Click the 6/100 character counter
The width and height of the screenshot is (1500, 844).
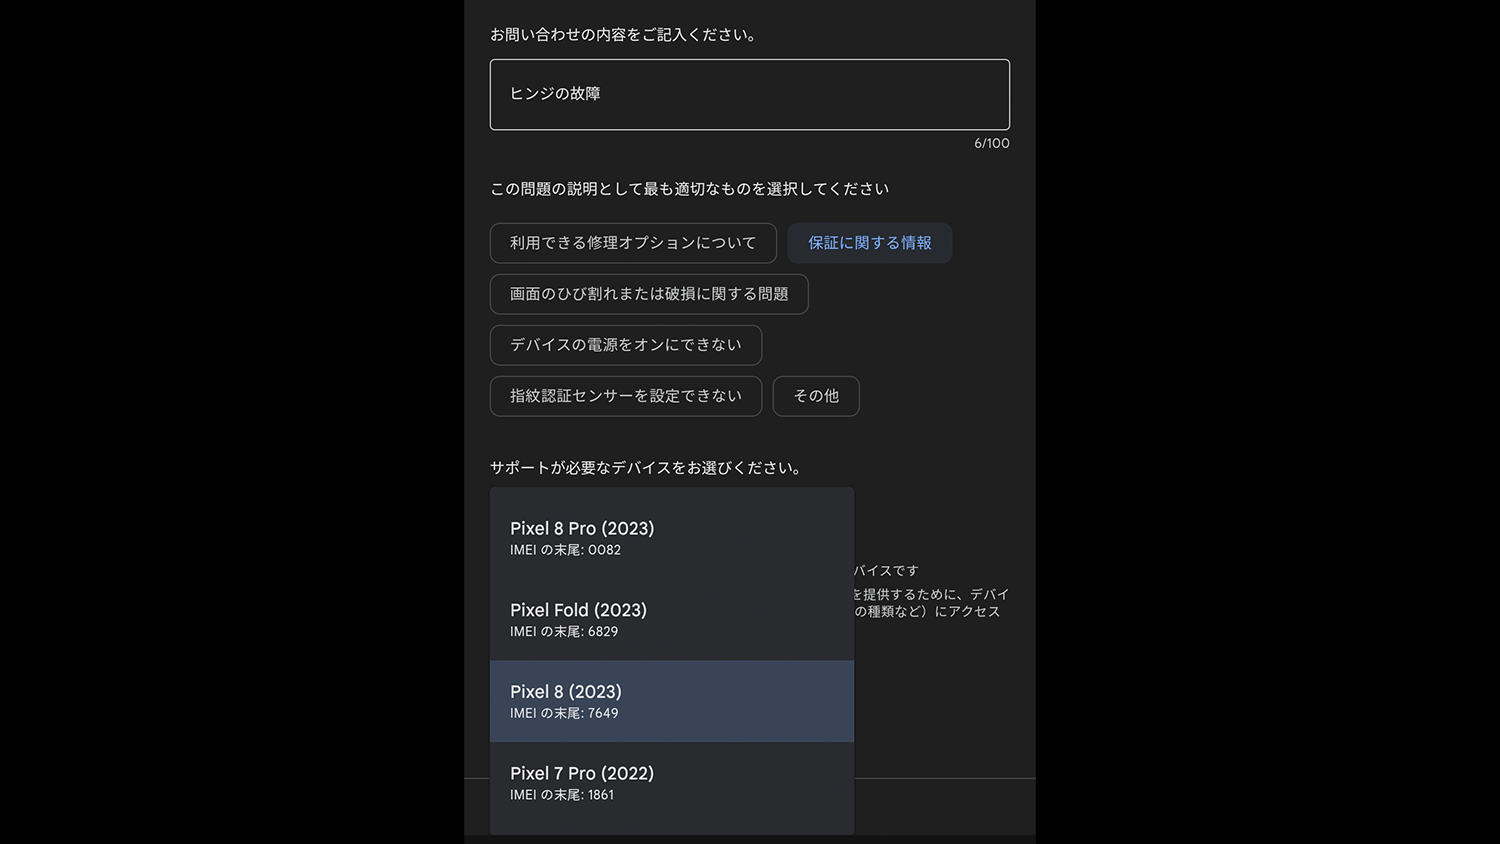tap(991, 144)
